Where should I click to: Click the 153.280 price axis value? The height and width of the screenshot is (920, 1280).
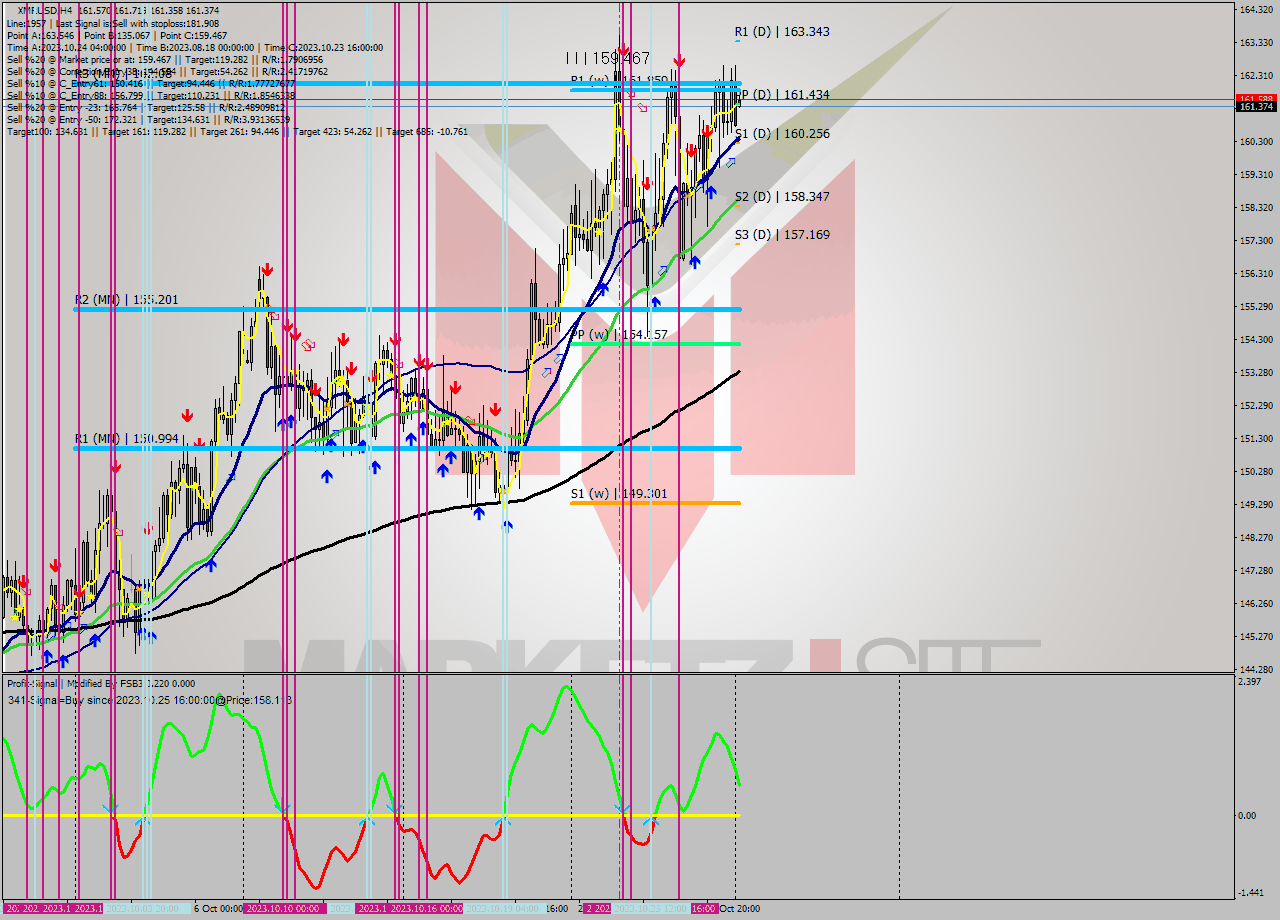[x=1255, y=372]
